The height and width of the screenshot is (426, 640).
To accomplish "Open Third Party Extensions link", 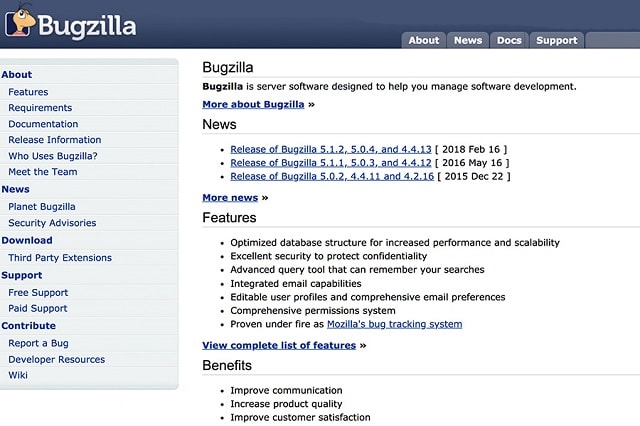I will click(x=60, y=258).
